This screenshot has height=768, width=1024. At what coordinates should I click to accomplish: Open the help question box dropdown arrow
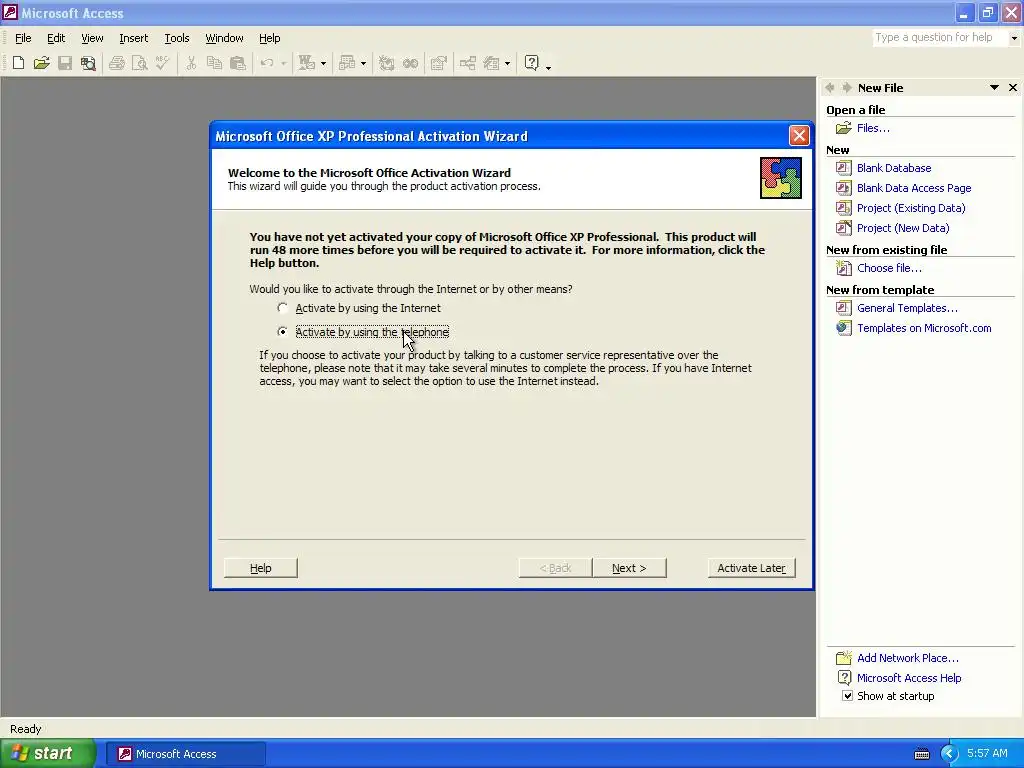click(1014, 38)
